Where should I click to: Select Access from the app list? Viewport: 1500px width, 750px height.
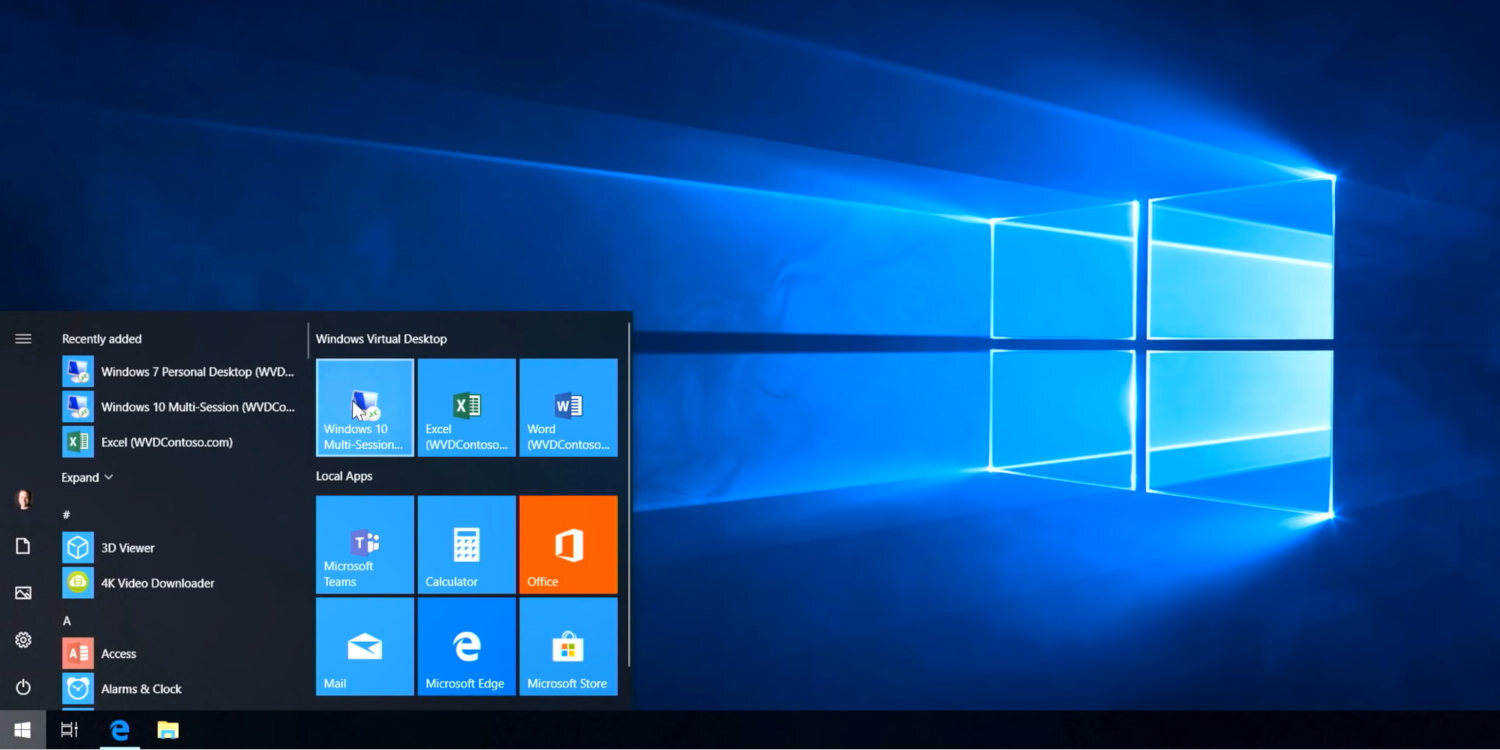tap(119, 653)
